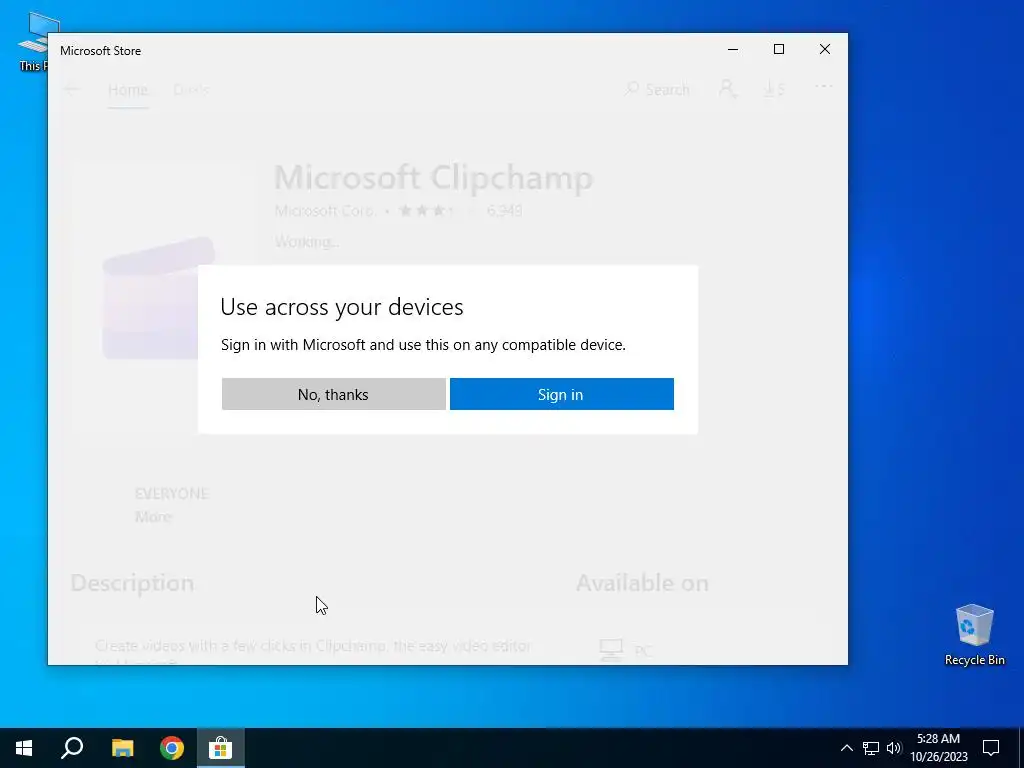Select This PC desktop icon

(34, 41)
